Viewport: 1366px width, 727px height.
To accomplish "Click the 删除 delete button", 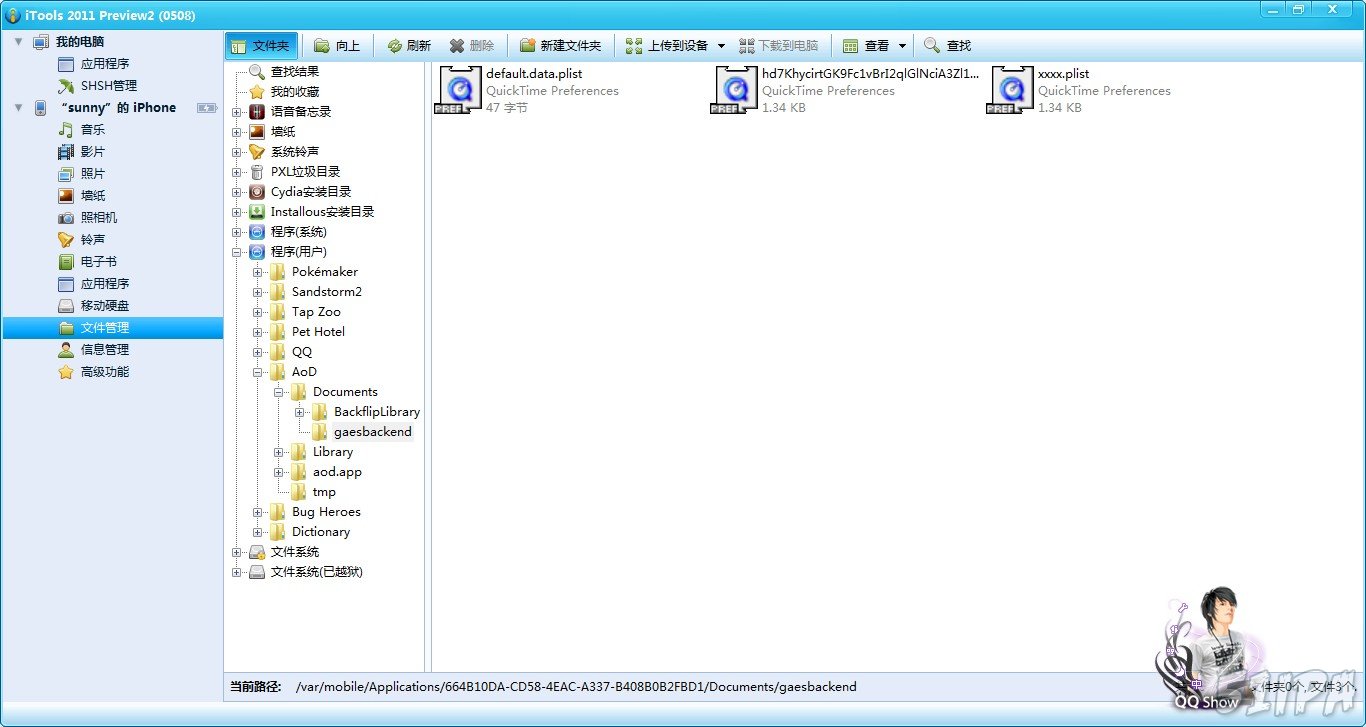I will coord(472,46).
